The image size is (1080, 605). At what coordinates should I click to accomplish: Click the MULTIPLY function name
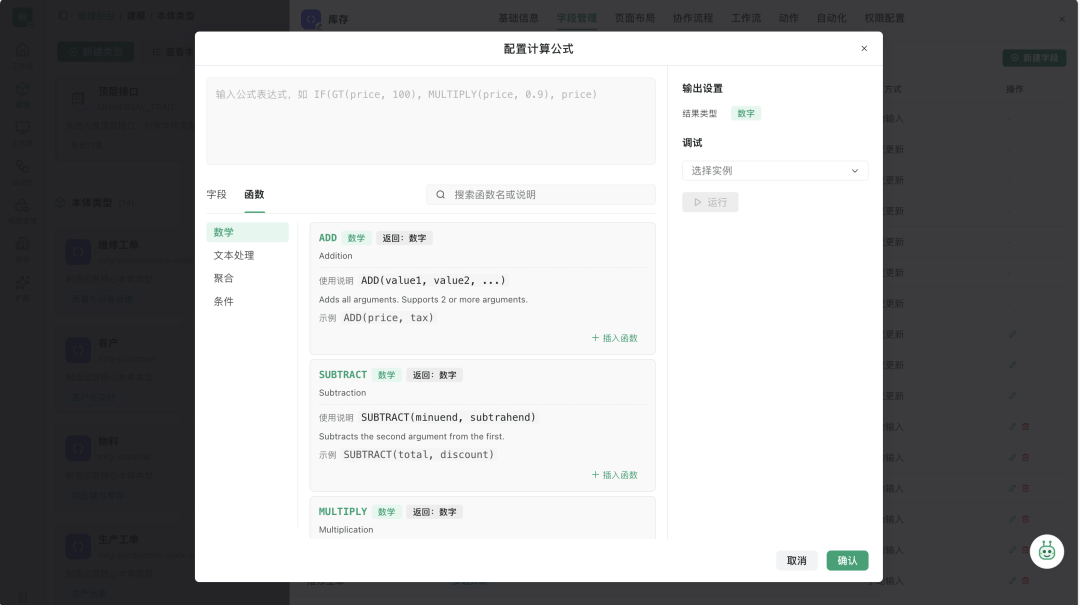(342, 512)
